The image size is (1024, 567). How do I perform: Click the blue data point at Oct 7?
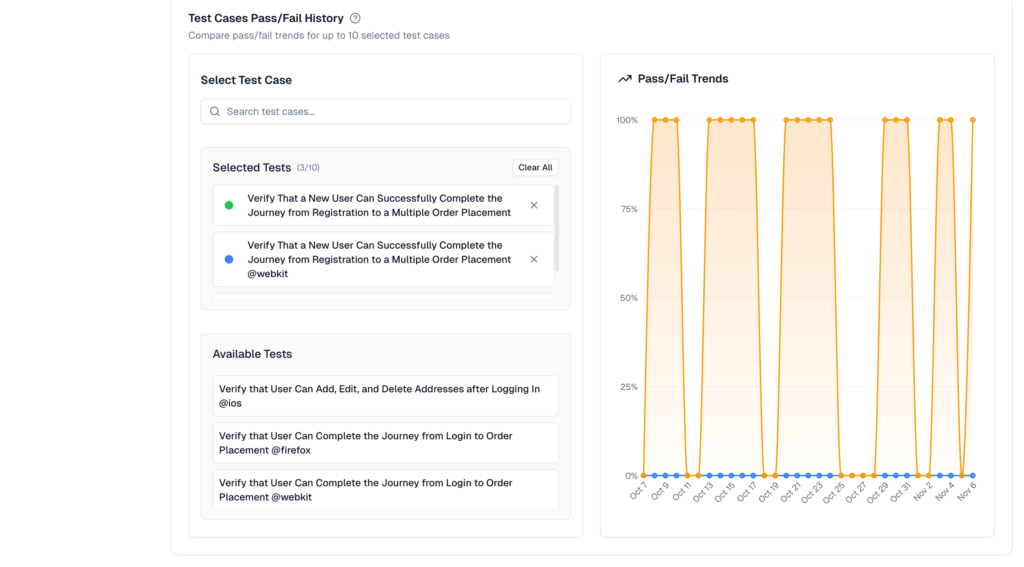pyautogui.click(x=644, y=476)
